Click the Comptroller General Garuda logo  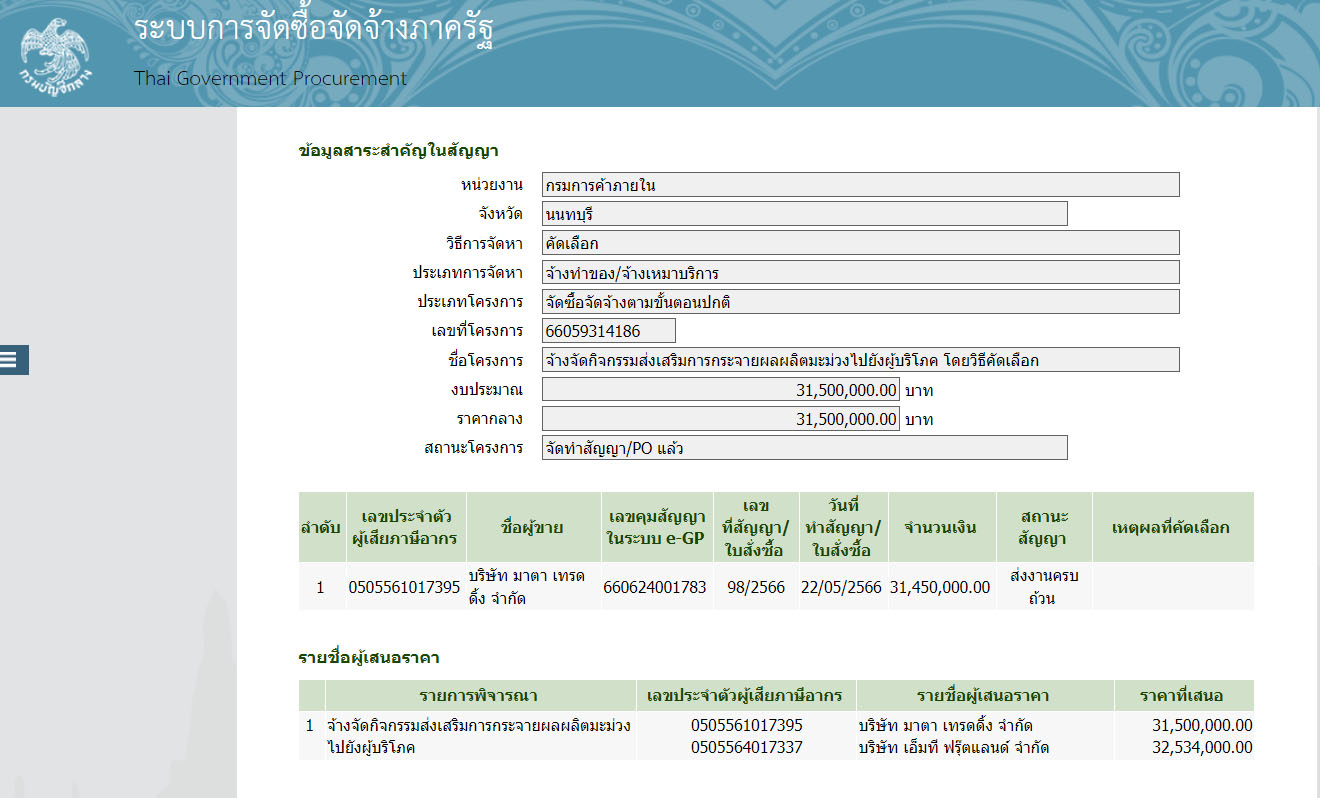(x=54, y=52)
